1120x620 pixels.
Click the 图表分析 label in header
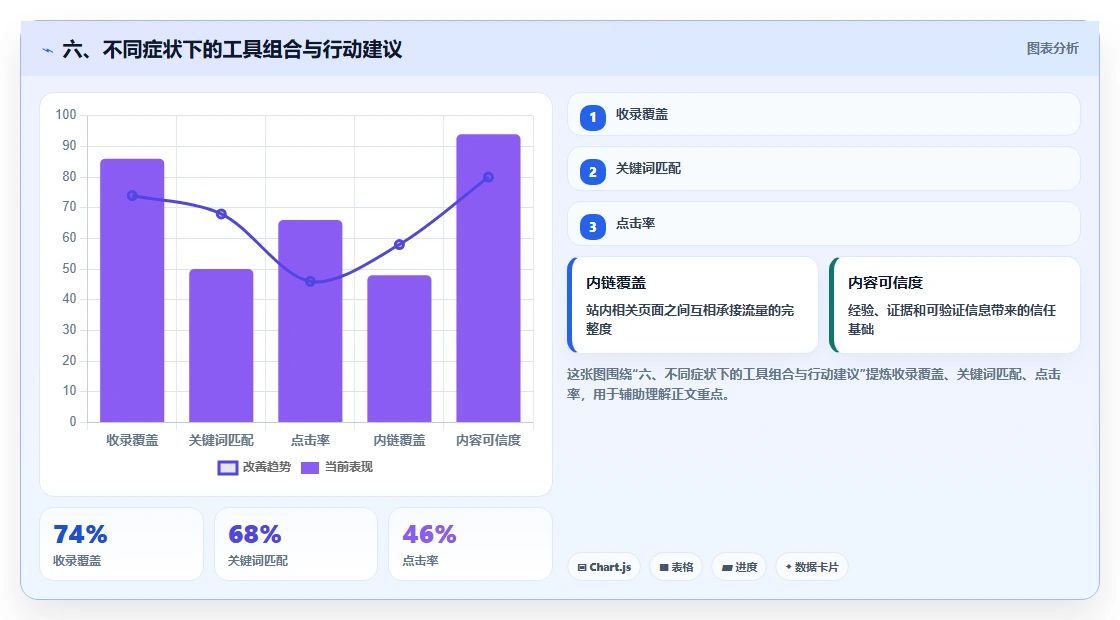click(1052, 49)
